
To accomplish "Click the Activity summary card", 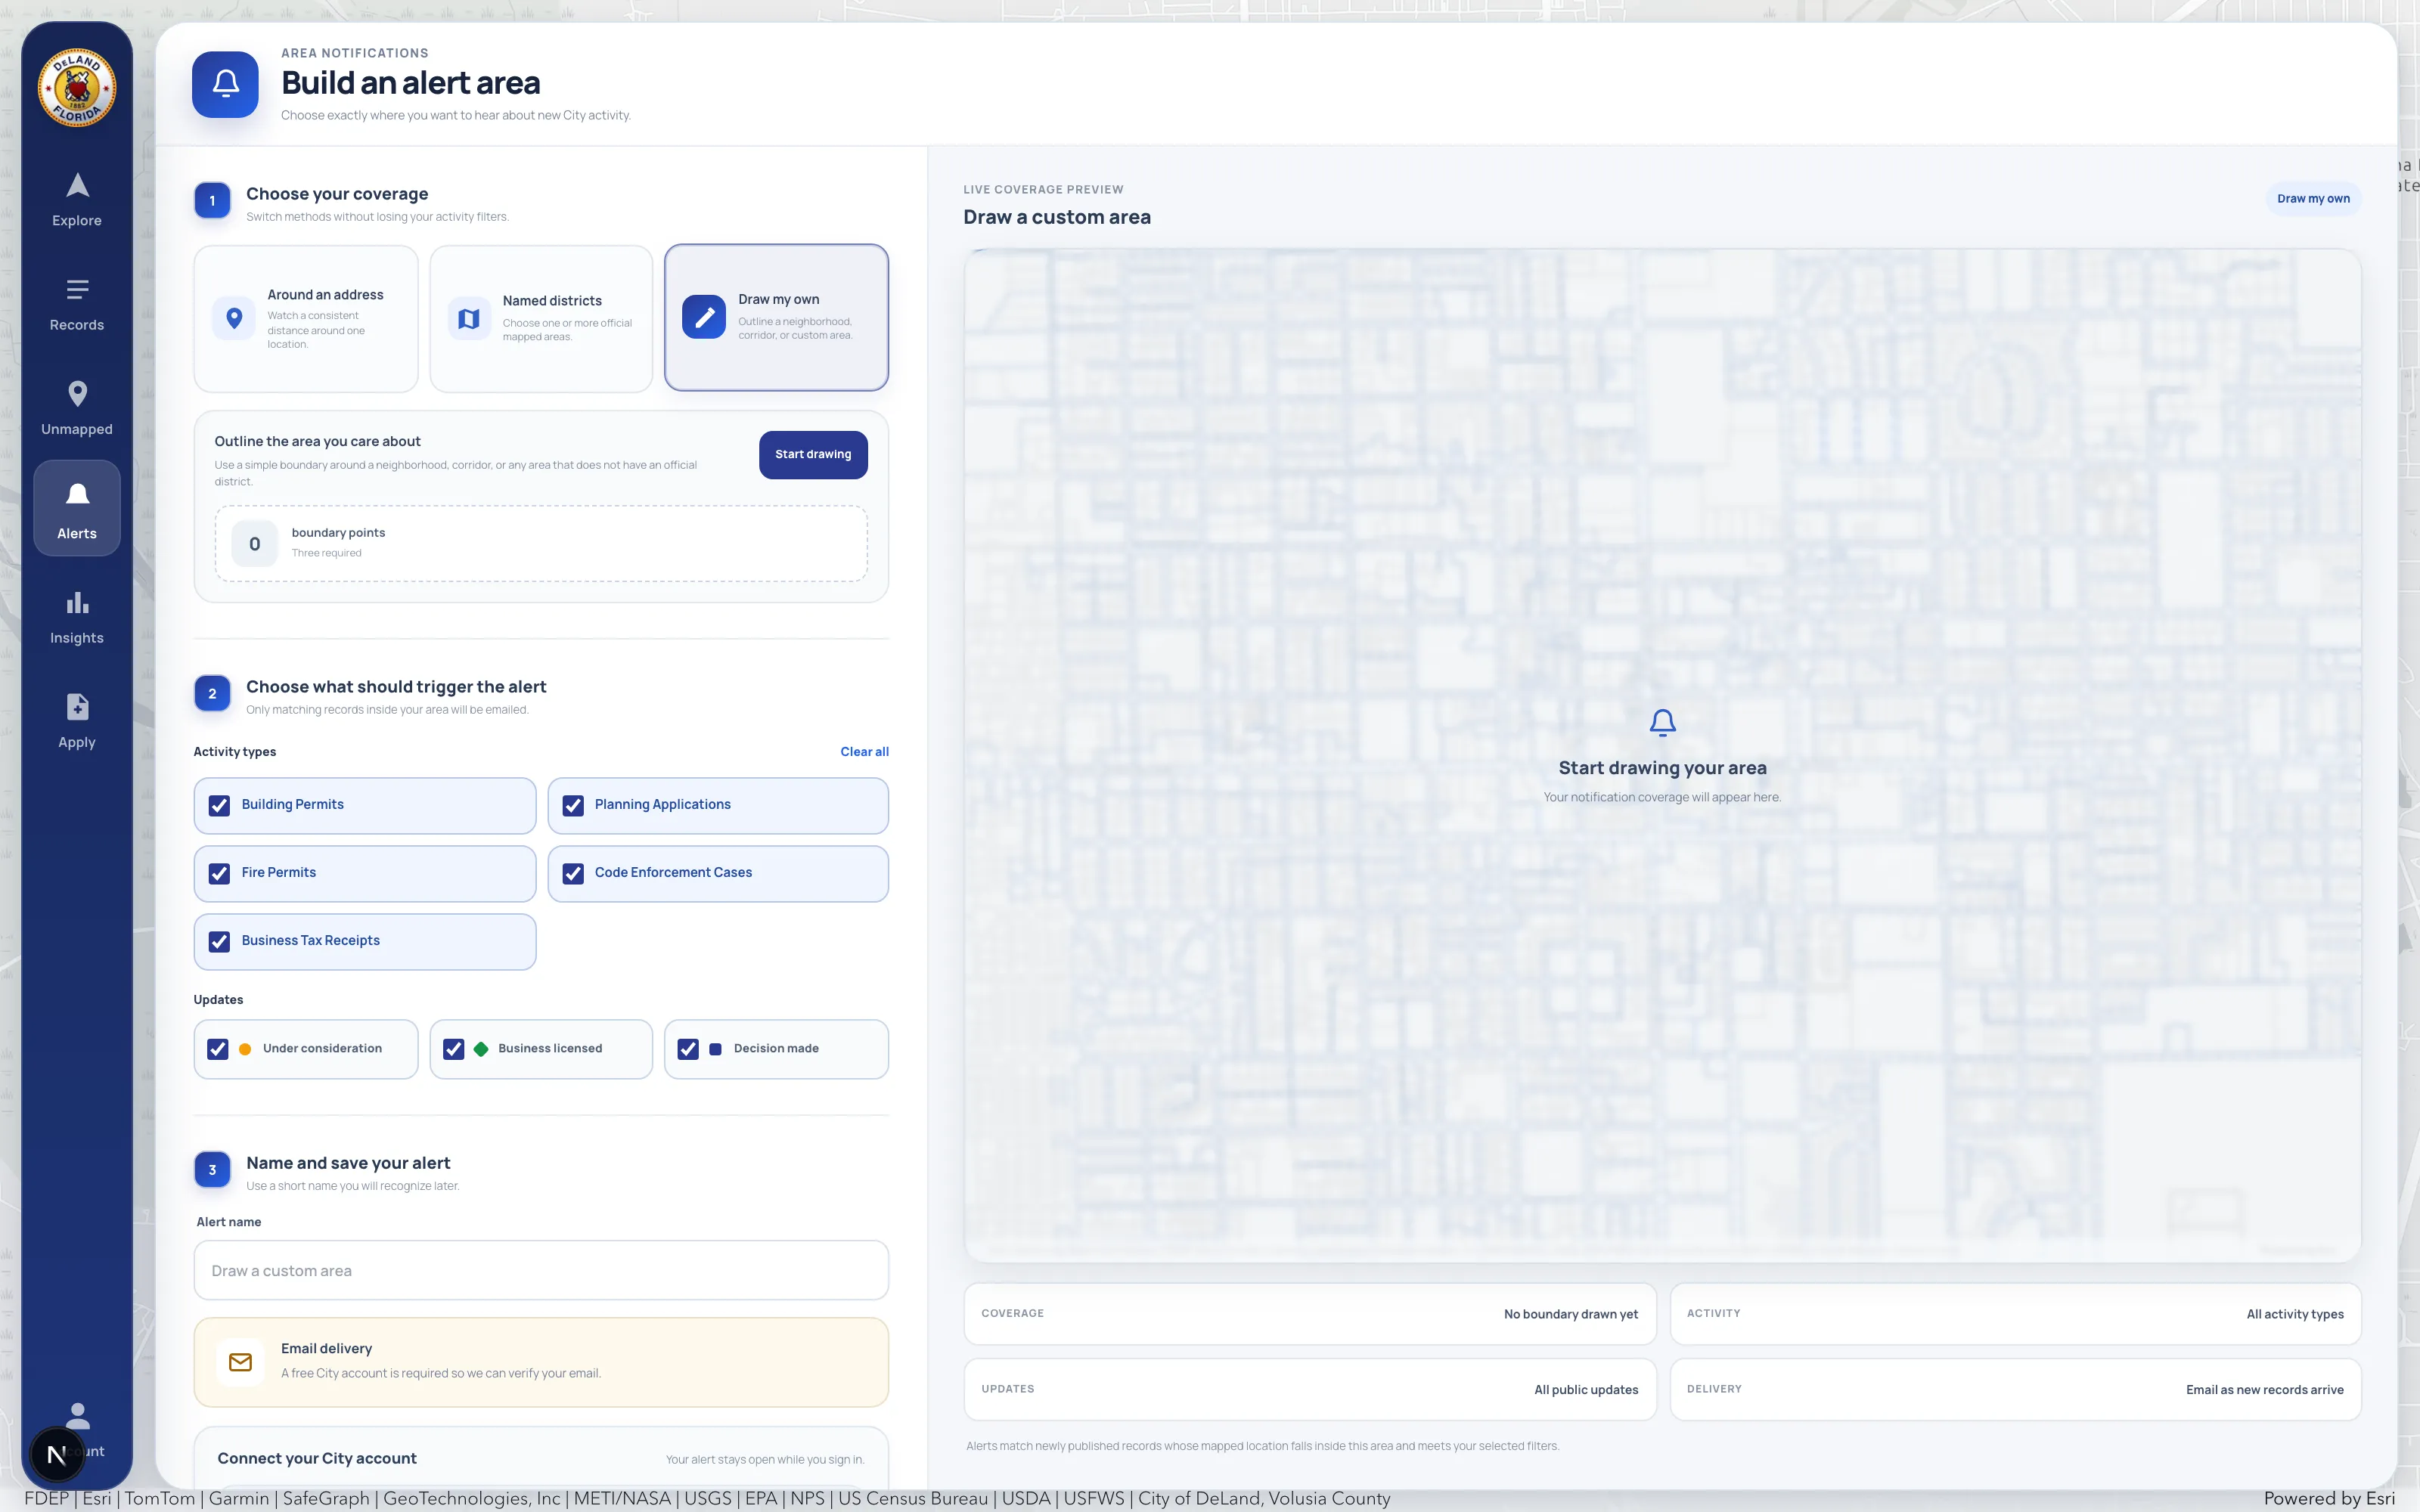I will [2015, 1314].
